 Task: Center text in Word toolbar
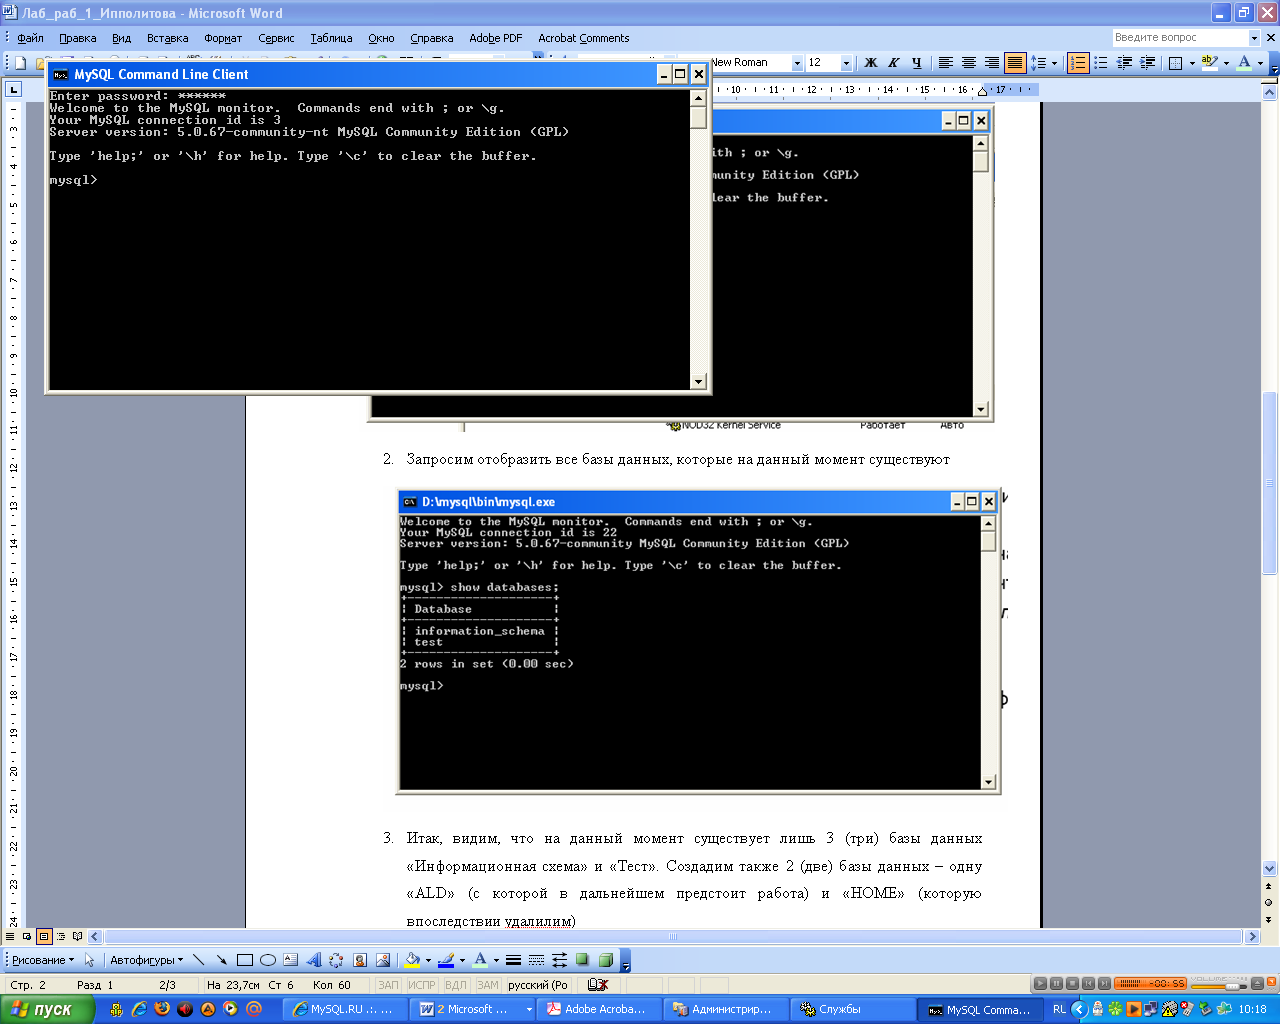pyautogui.click(x=969, y=62)
